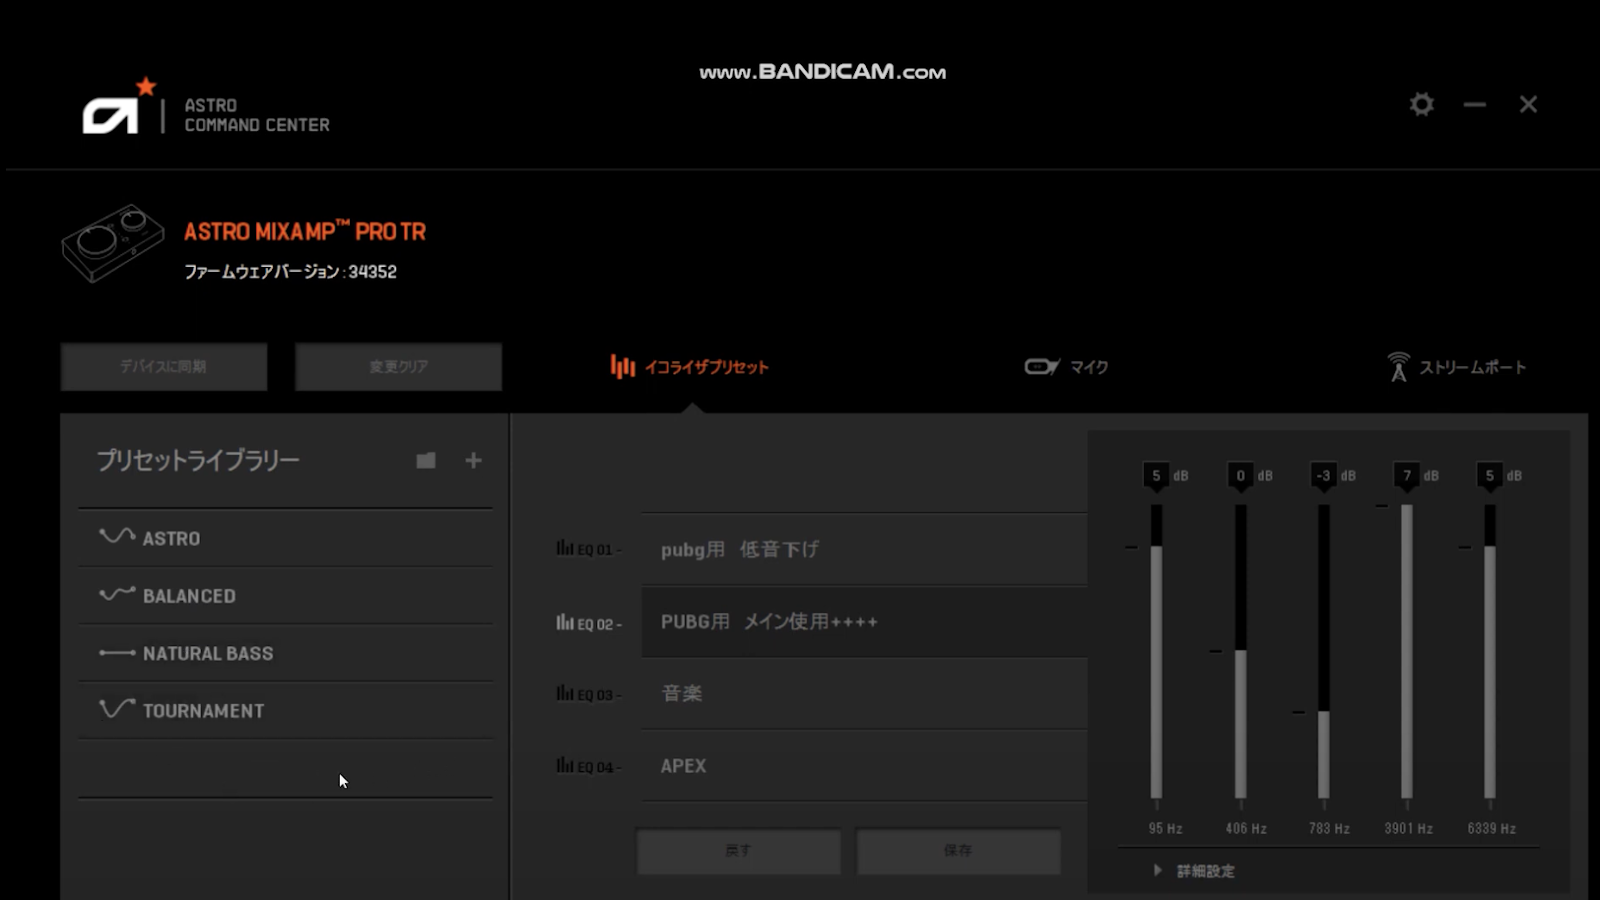Screen dimensions: 1600x900
Task: Click the 95 Hz frequency label
Action: click(1165, 828)
